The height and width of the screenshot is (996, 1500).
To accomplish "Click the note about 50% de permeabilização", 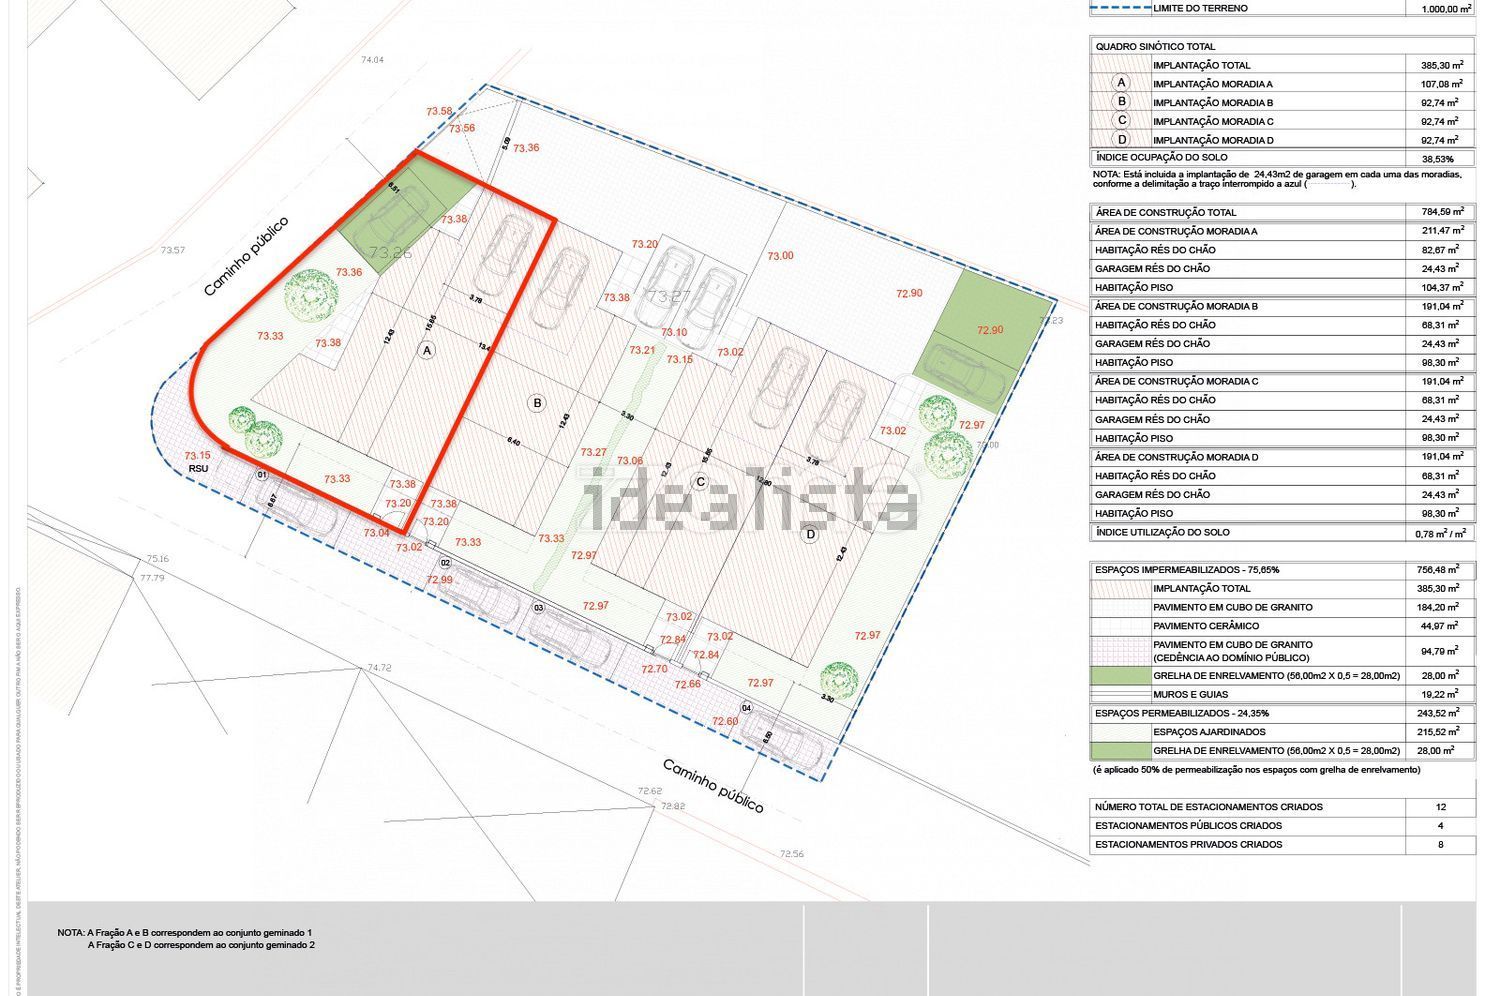I will (x=1256, y=769).
